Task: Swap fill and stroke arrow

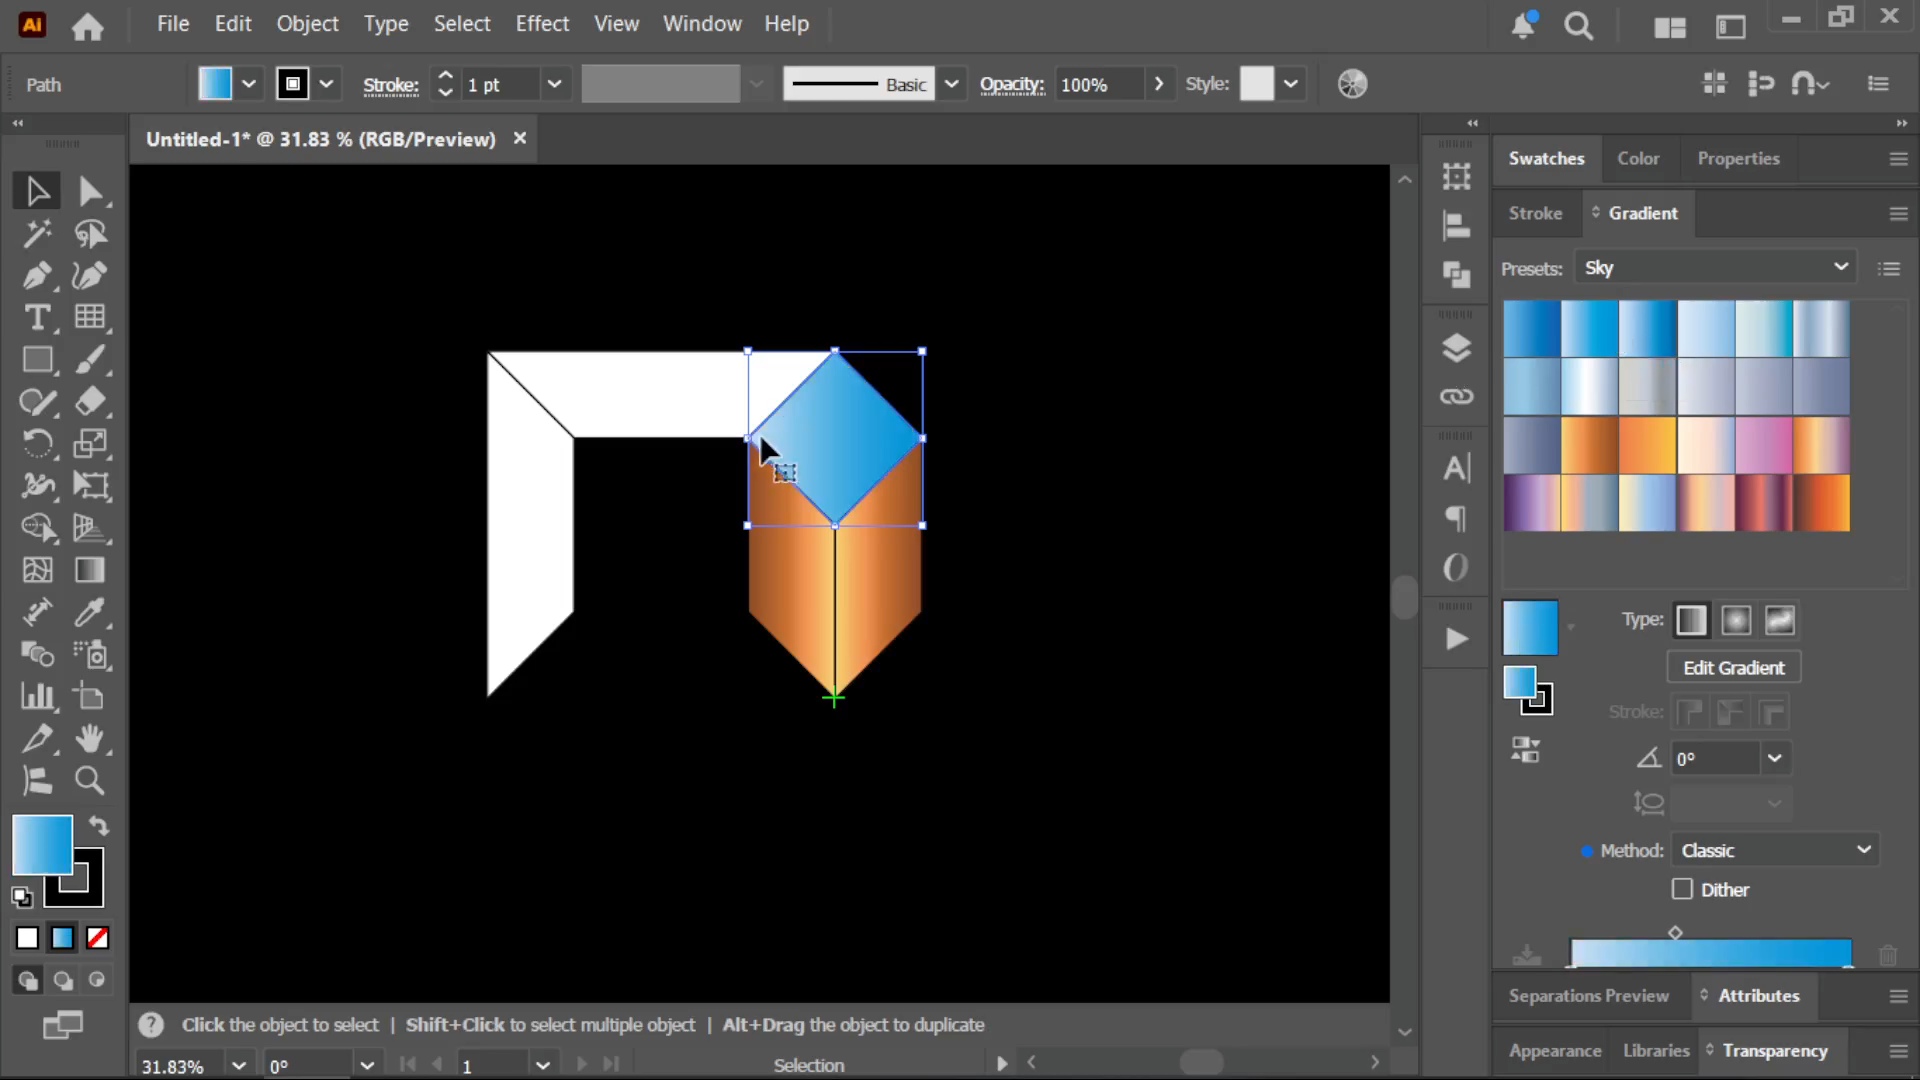Action: (x=99, y=825)
